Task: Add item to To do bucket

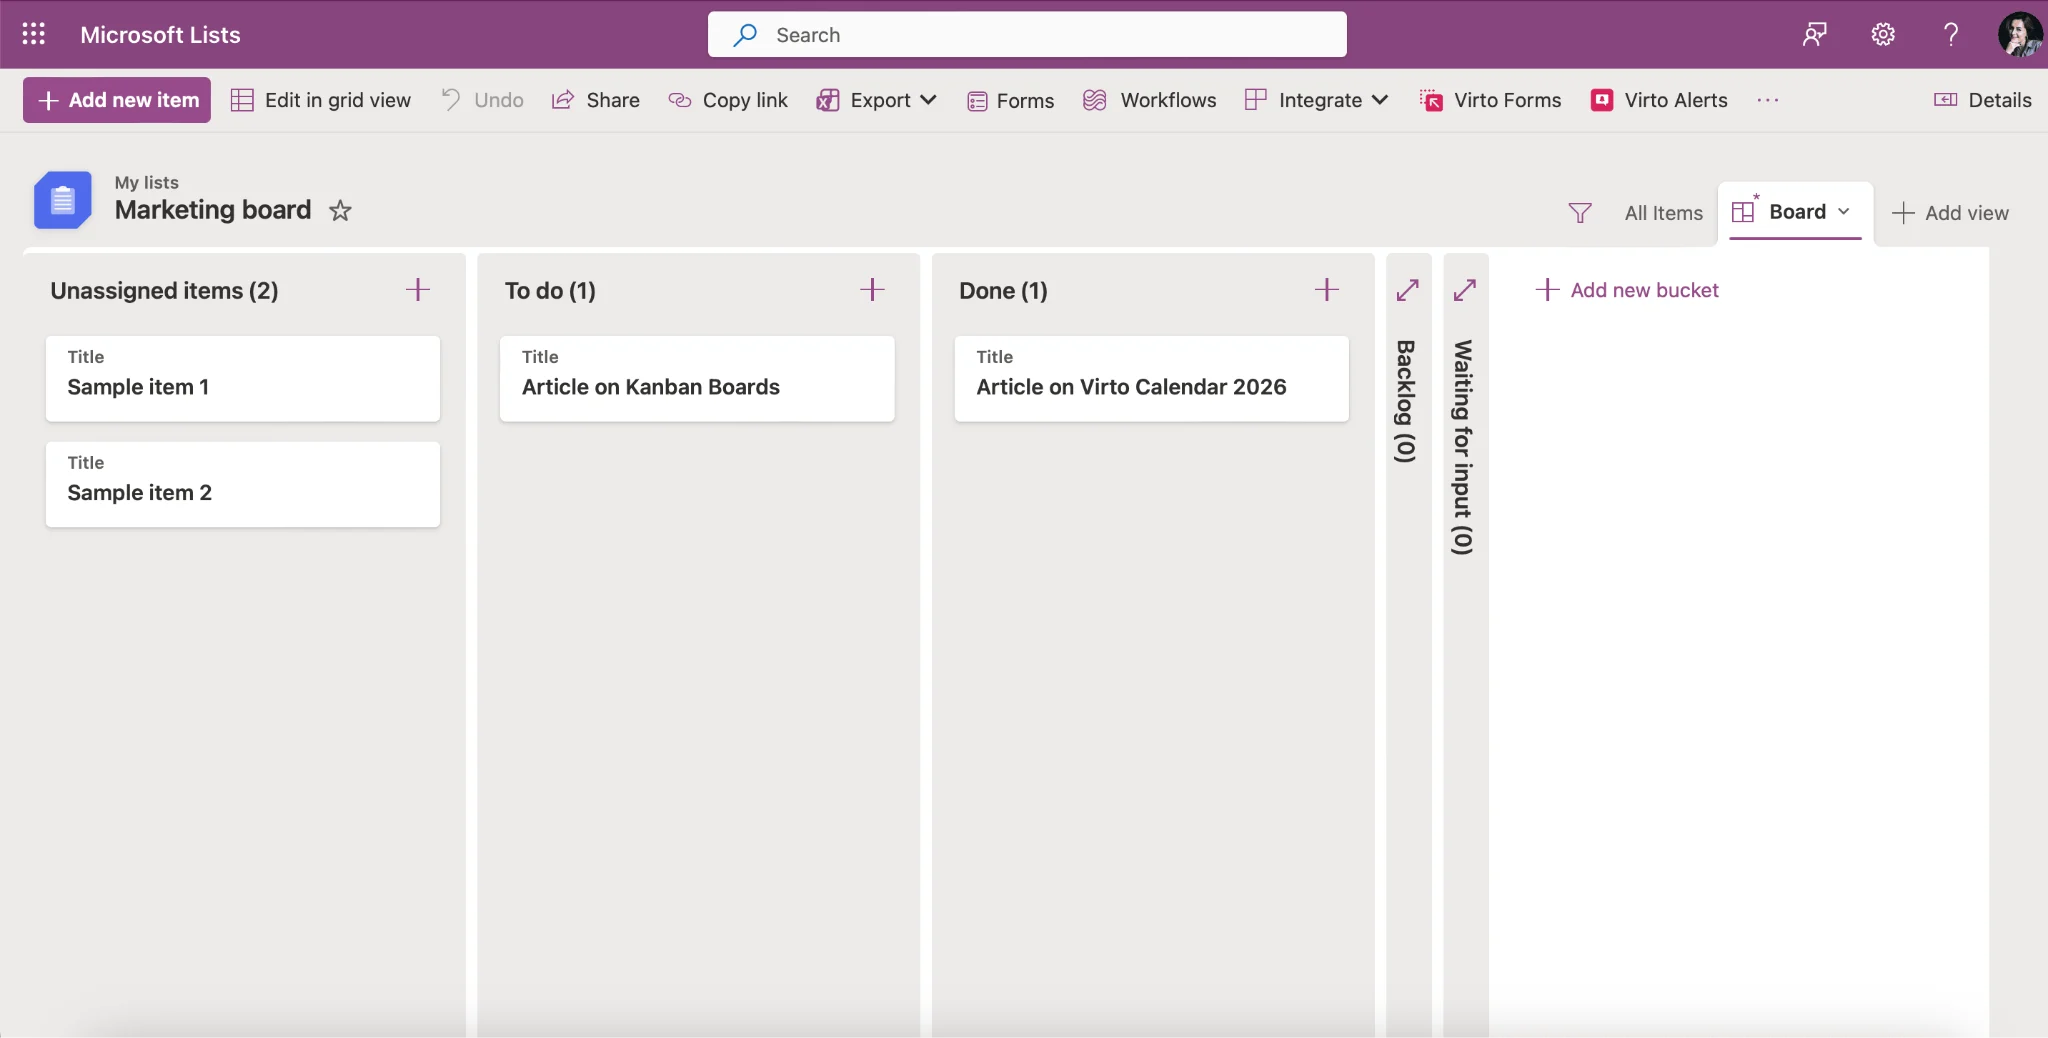Action: pyautogui.click(x=872, y=290)
